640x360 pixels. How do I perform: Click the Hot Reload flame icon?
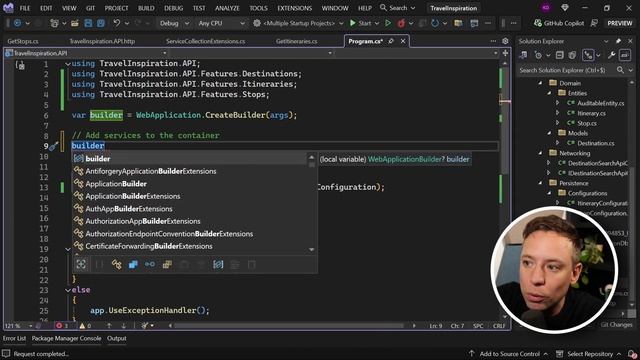pyautogui.click(x=401, y=23)
